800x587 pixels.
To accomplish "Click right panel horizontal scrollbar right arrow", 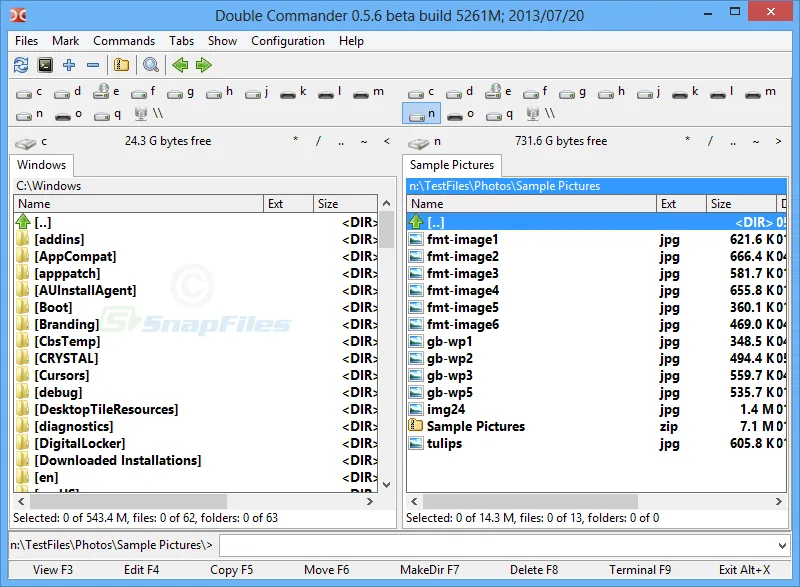I will 779,501.
